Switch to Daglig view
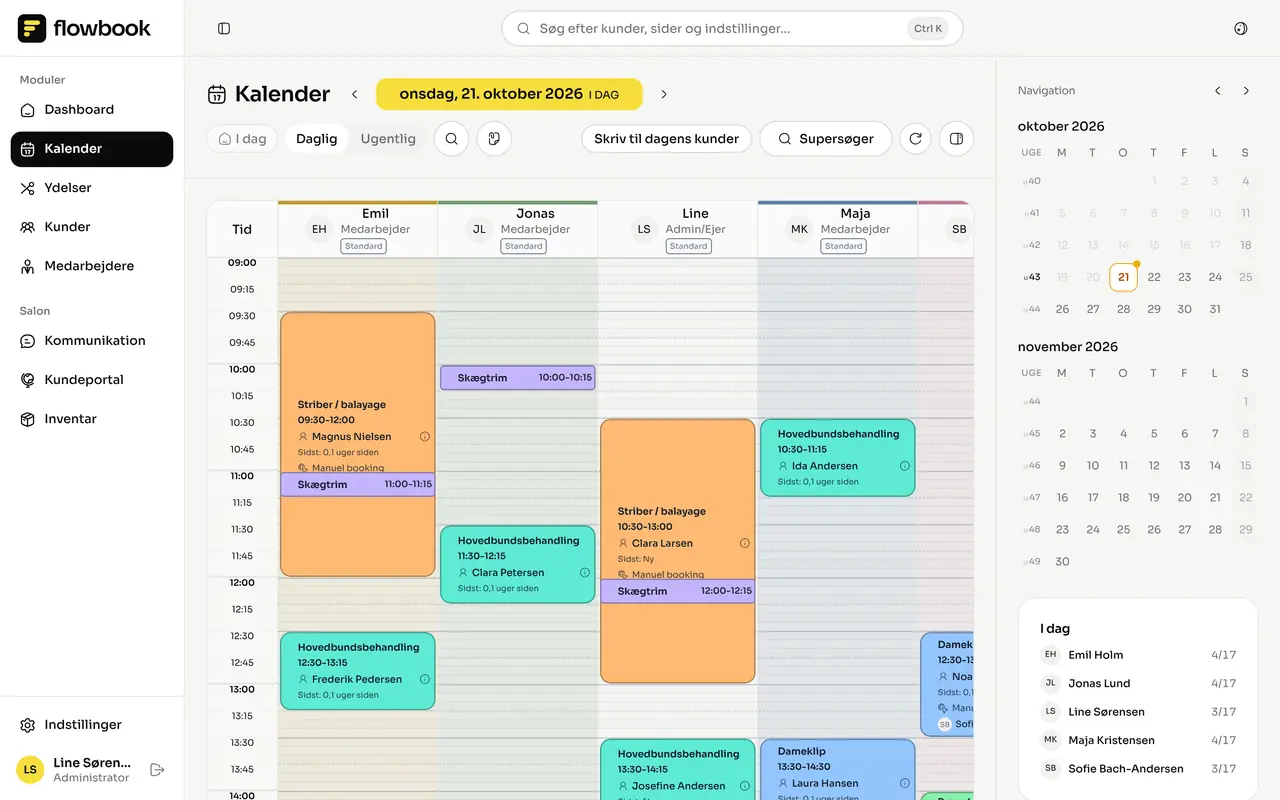Viewport: 1280px width, 800px height. [316, 139]
